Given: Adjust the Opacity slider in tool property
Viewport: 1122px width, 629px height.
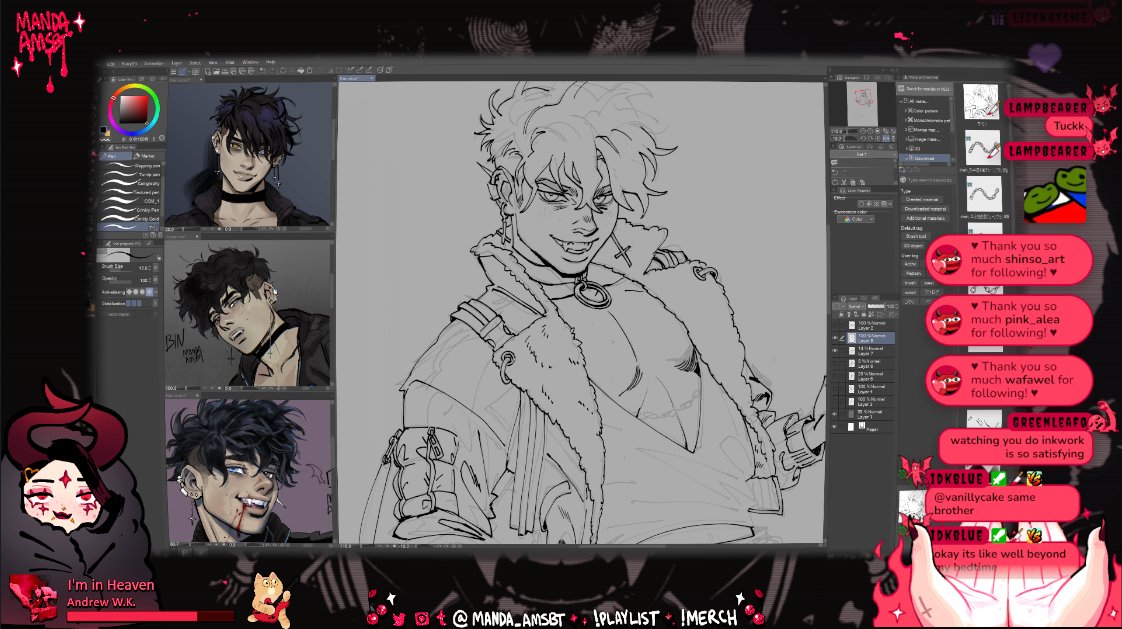Looking at the screenshot, I should click(x=121, y=282).
